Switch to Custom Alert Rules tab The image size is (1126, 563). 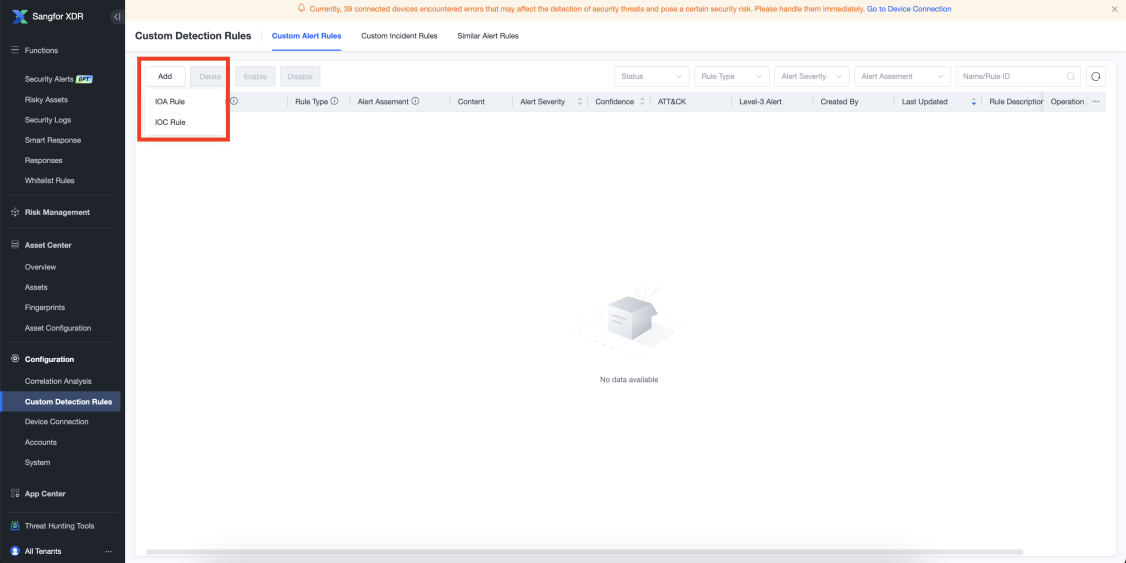(x=307, y=36)
